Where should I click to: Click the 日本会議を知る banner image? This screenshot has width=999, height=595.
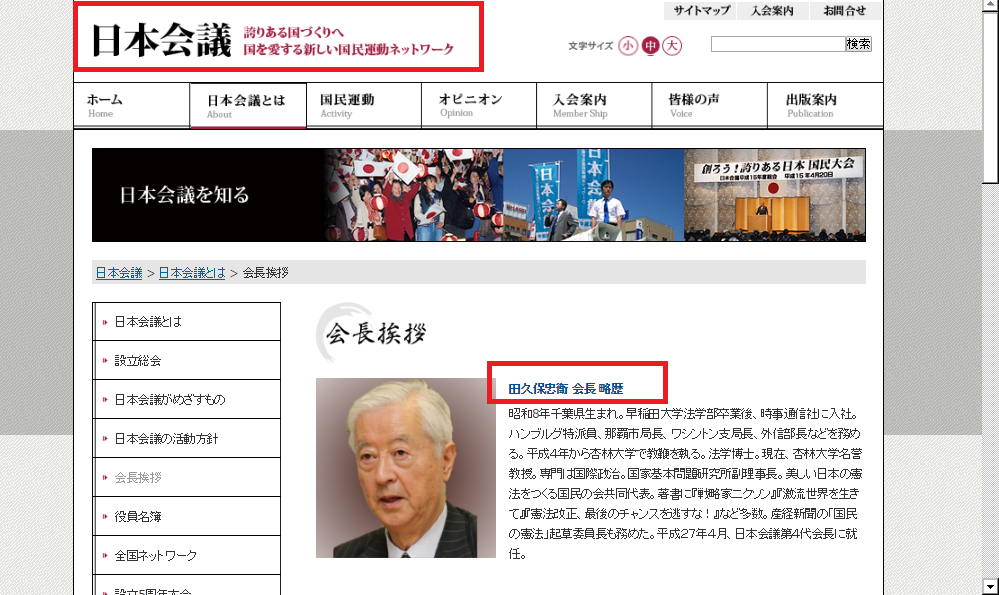478,195
